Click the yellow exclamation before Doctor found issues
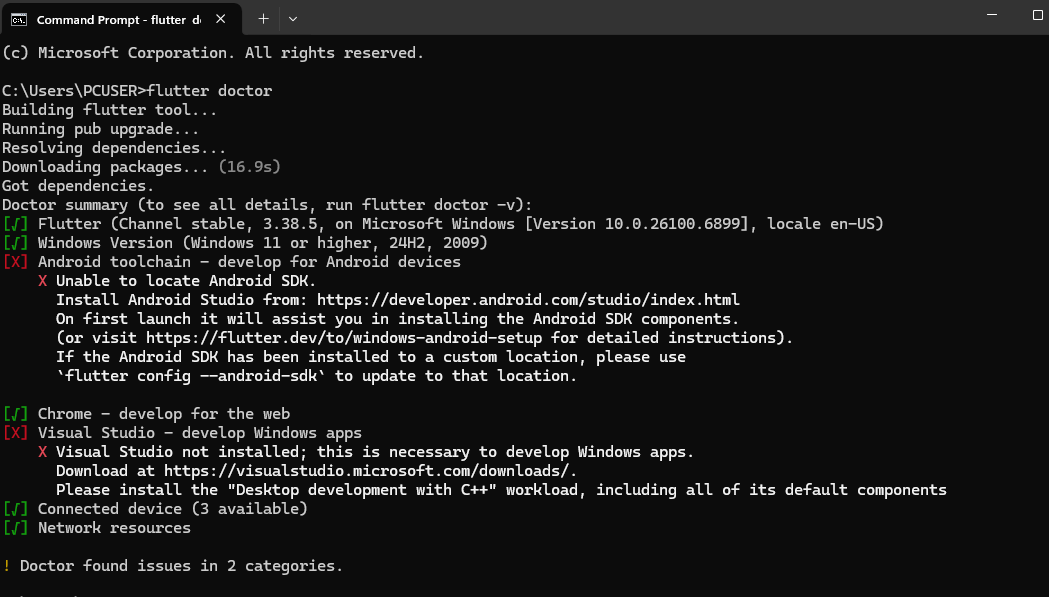The height and width of the screenshot is (597, 1049). [x=6, y=566]
